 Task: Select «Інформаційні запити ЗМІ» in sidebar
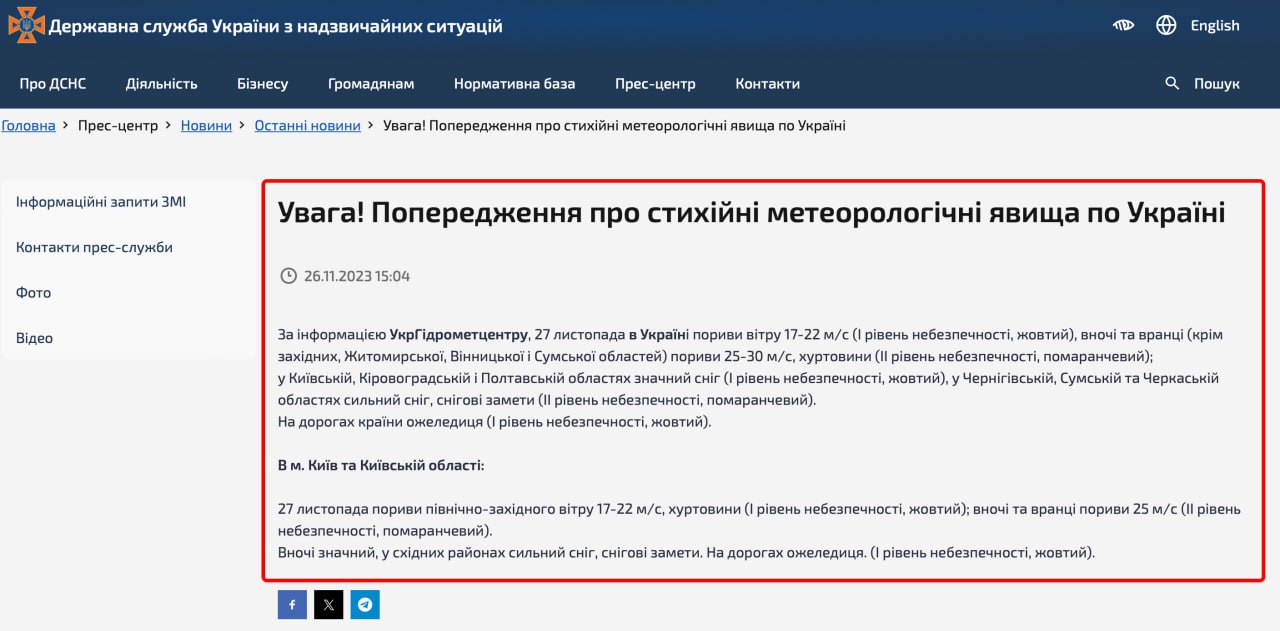point(101,202)
